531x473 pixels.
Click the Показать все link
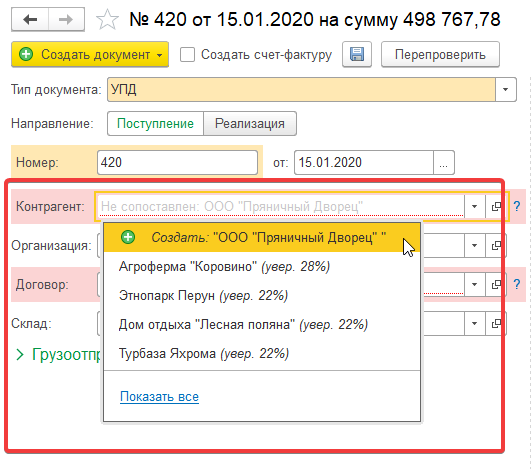click(x=159, y=396)
